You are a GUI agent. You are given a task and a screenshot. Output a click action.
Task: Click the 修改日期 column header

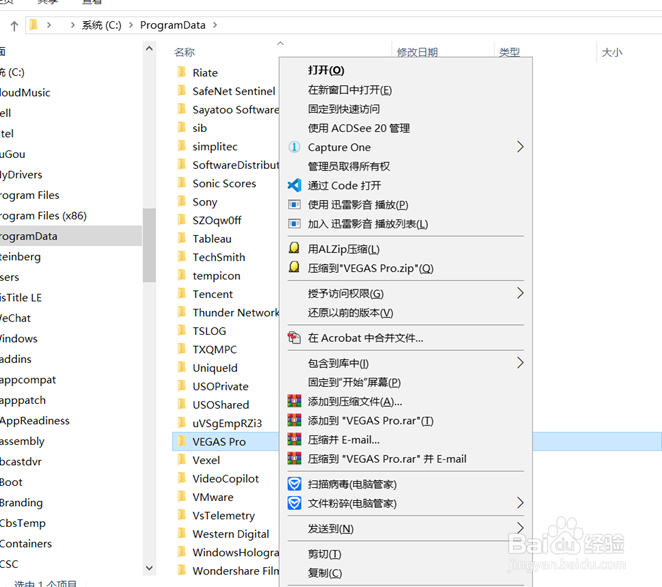[x=417, y=52]
